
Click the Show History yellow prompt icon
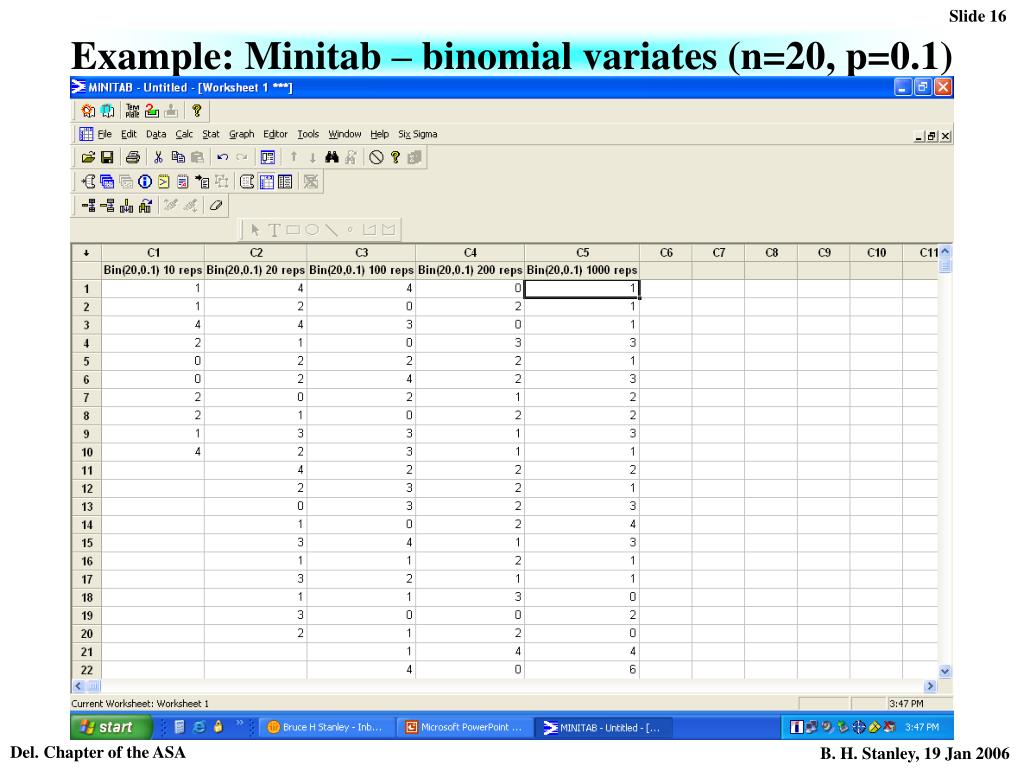pos(163,182)
